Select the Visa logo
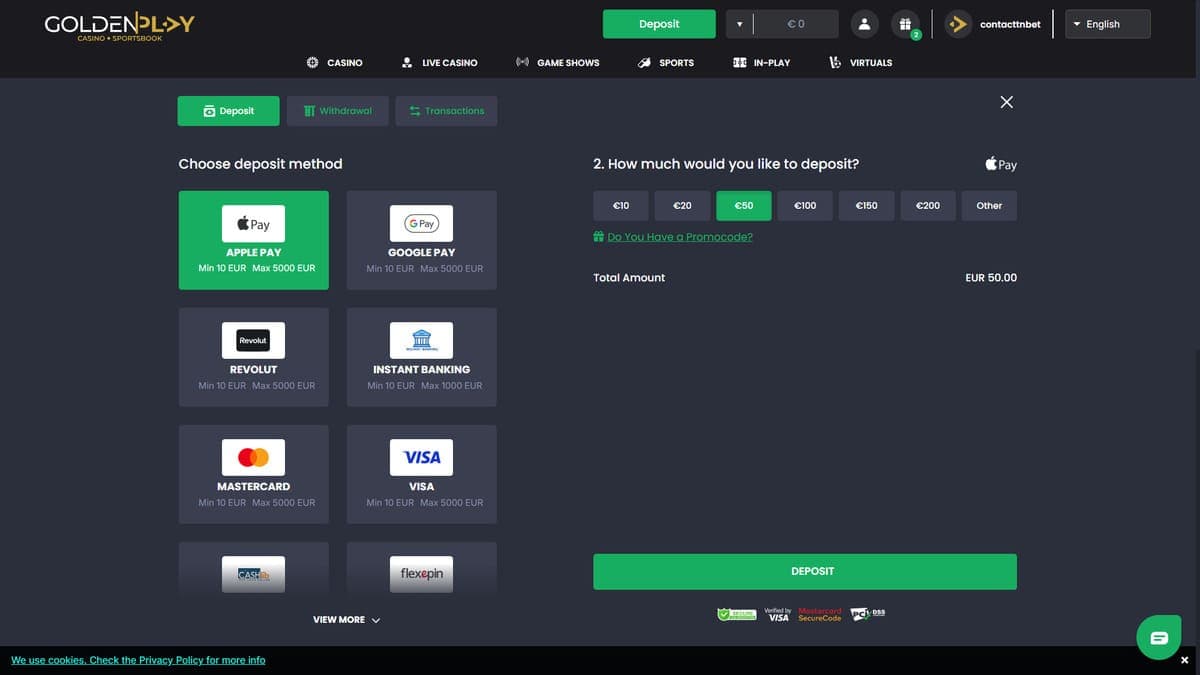 (x=421, y=458)
